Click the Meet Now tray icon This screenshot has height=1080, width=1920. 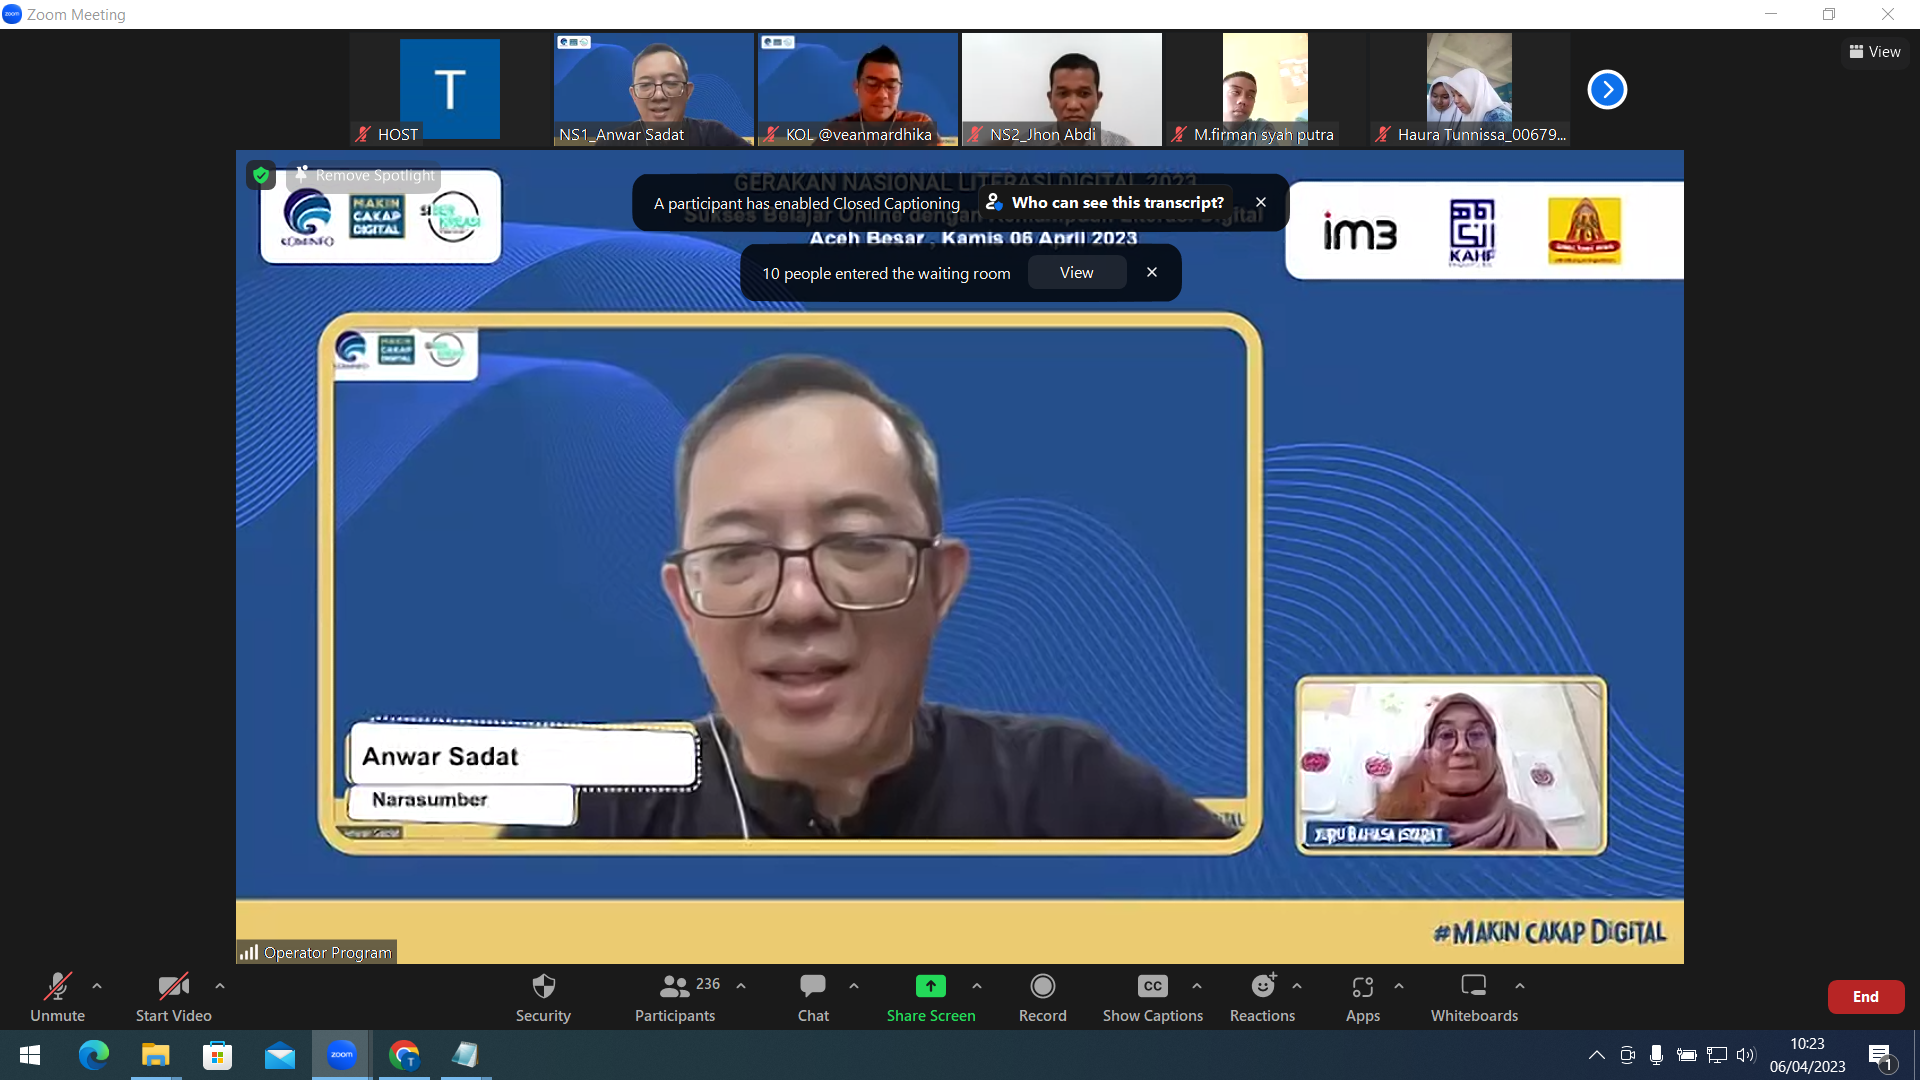1627,1055
